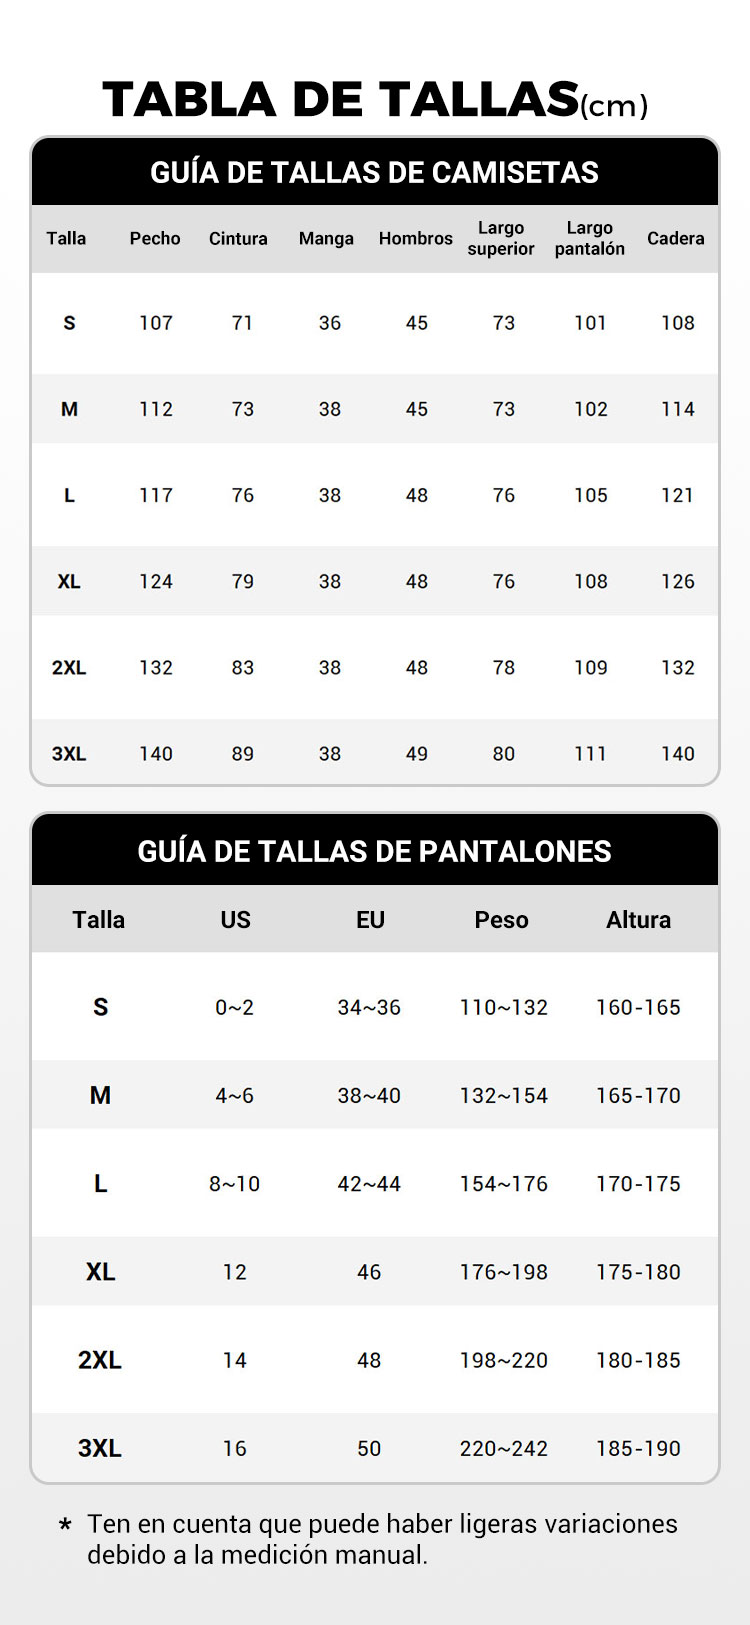Click the Hombros column header
Screen dimensions: 750x1625
pyautogui.click(x=415, y=239)
